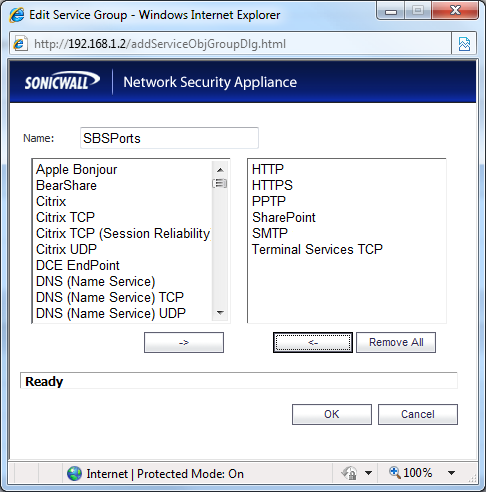
Task: Select PPTP in the group members list
Action: pyautogui.click(x=269, y=201)
